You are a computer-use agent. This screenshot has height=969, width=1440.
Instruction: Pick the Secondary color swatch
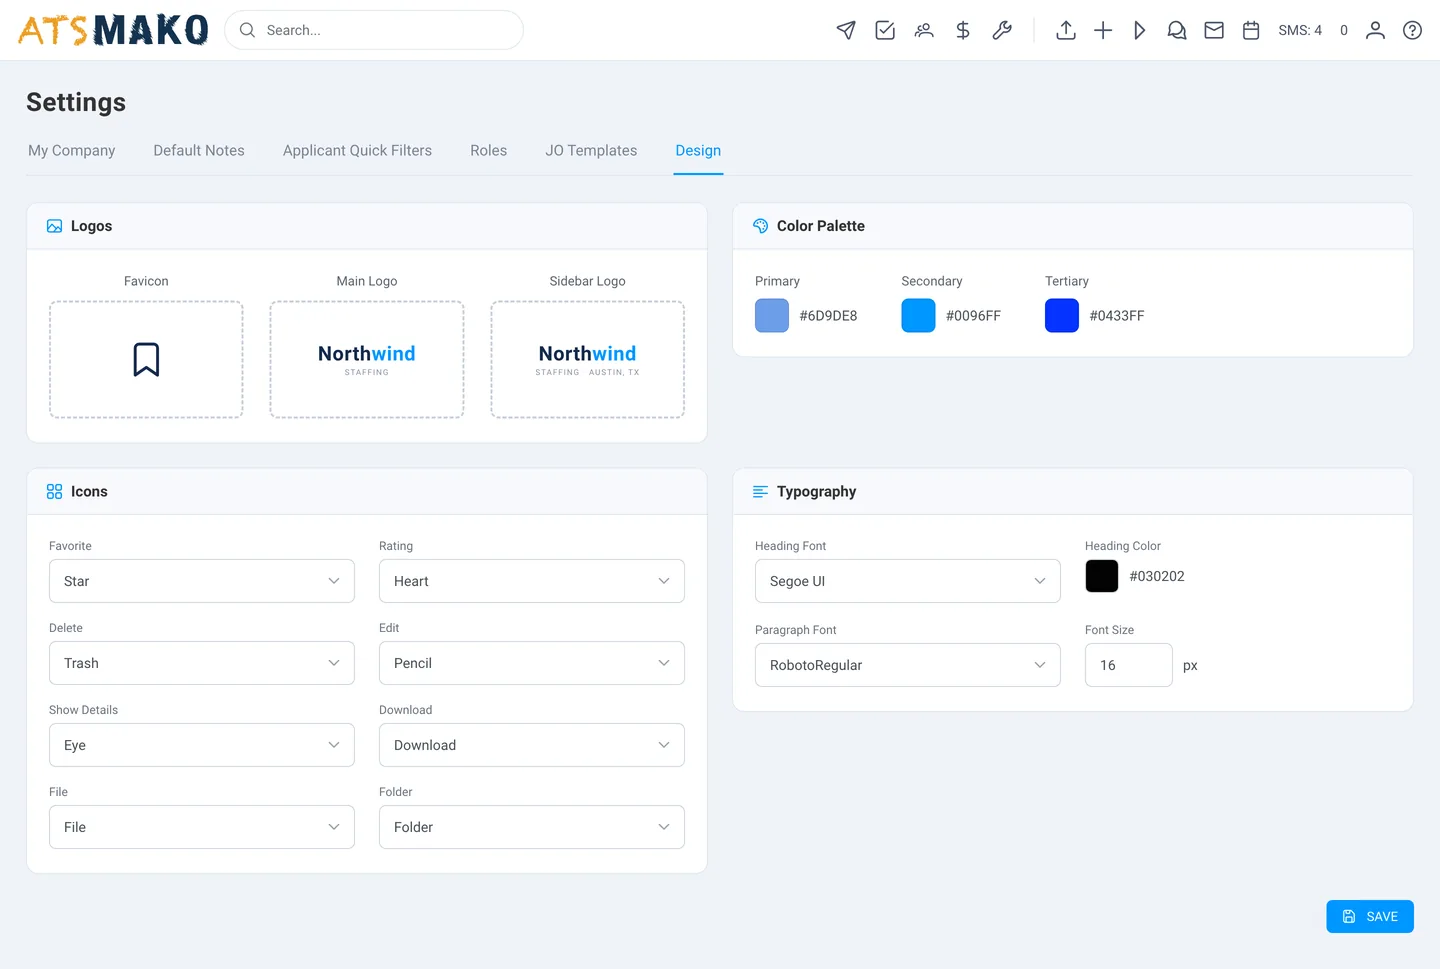tap(918, 315)
